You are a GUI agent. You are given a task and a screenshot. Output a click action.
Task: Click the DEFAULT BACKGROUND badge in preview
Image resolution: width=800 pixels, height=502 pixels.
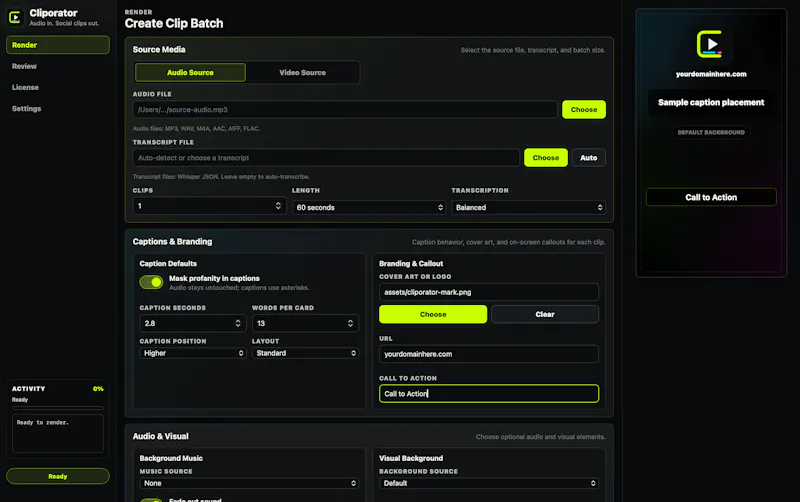coord(711,132)
